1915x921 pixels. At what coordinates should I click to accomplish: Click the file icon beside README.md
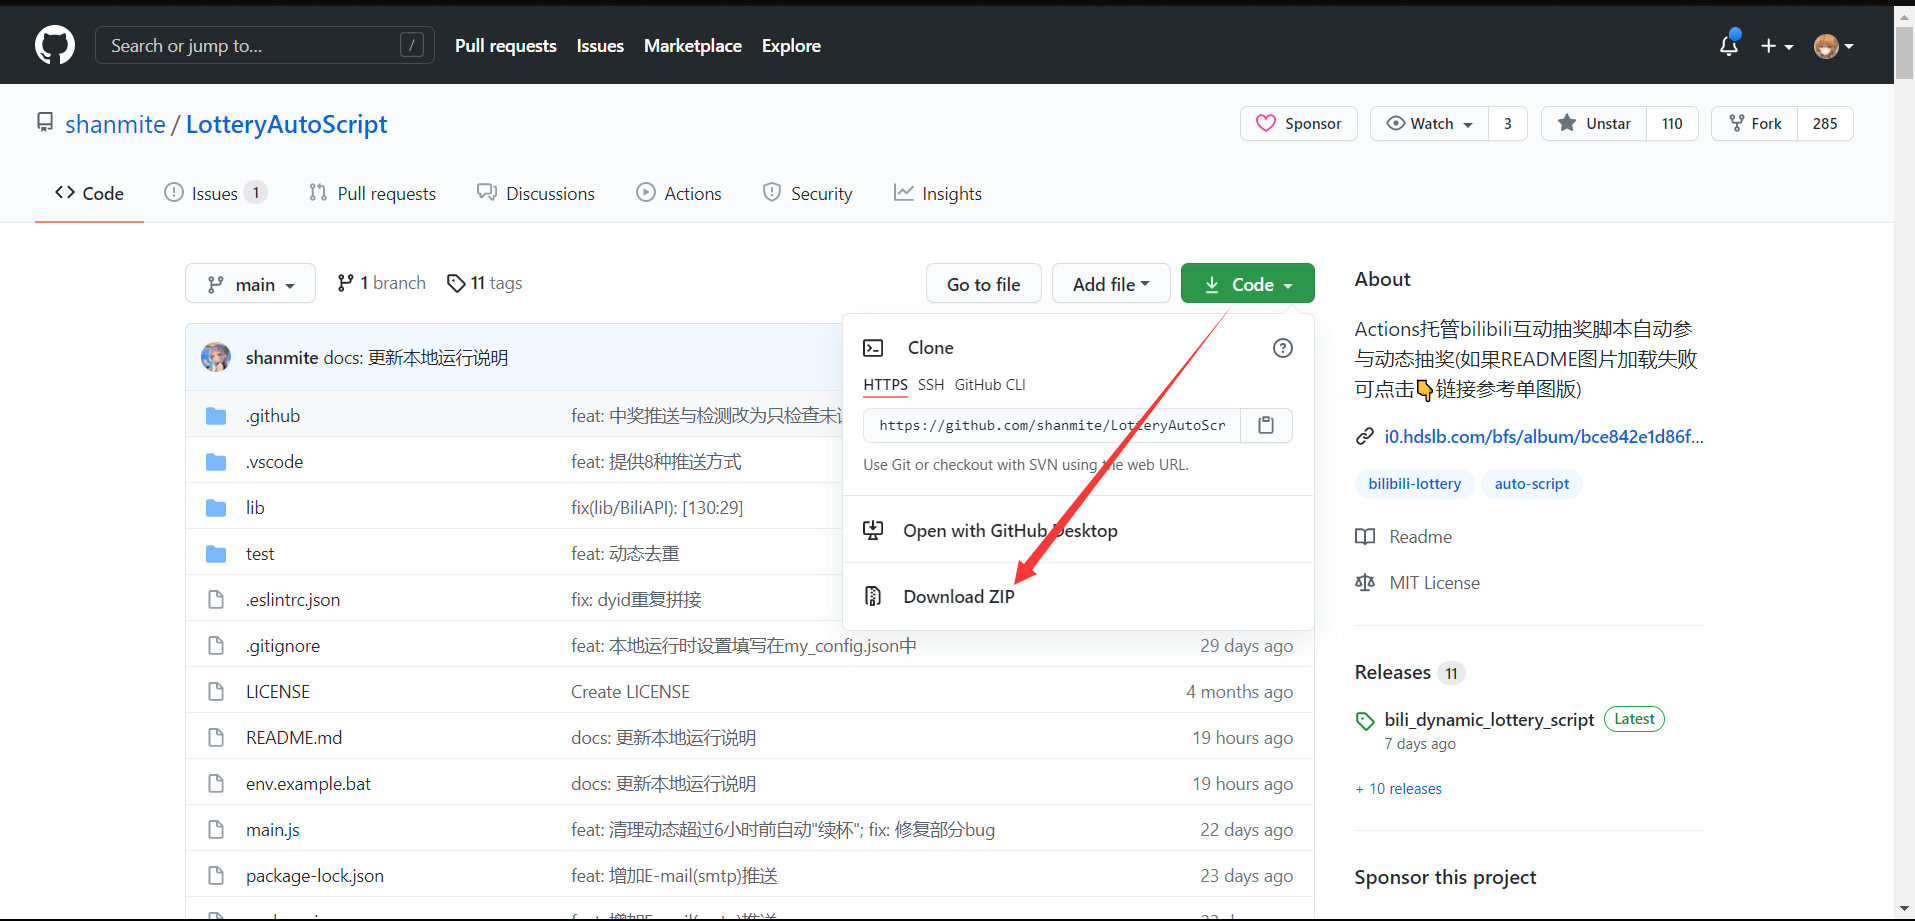[x=216, y=738]
